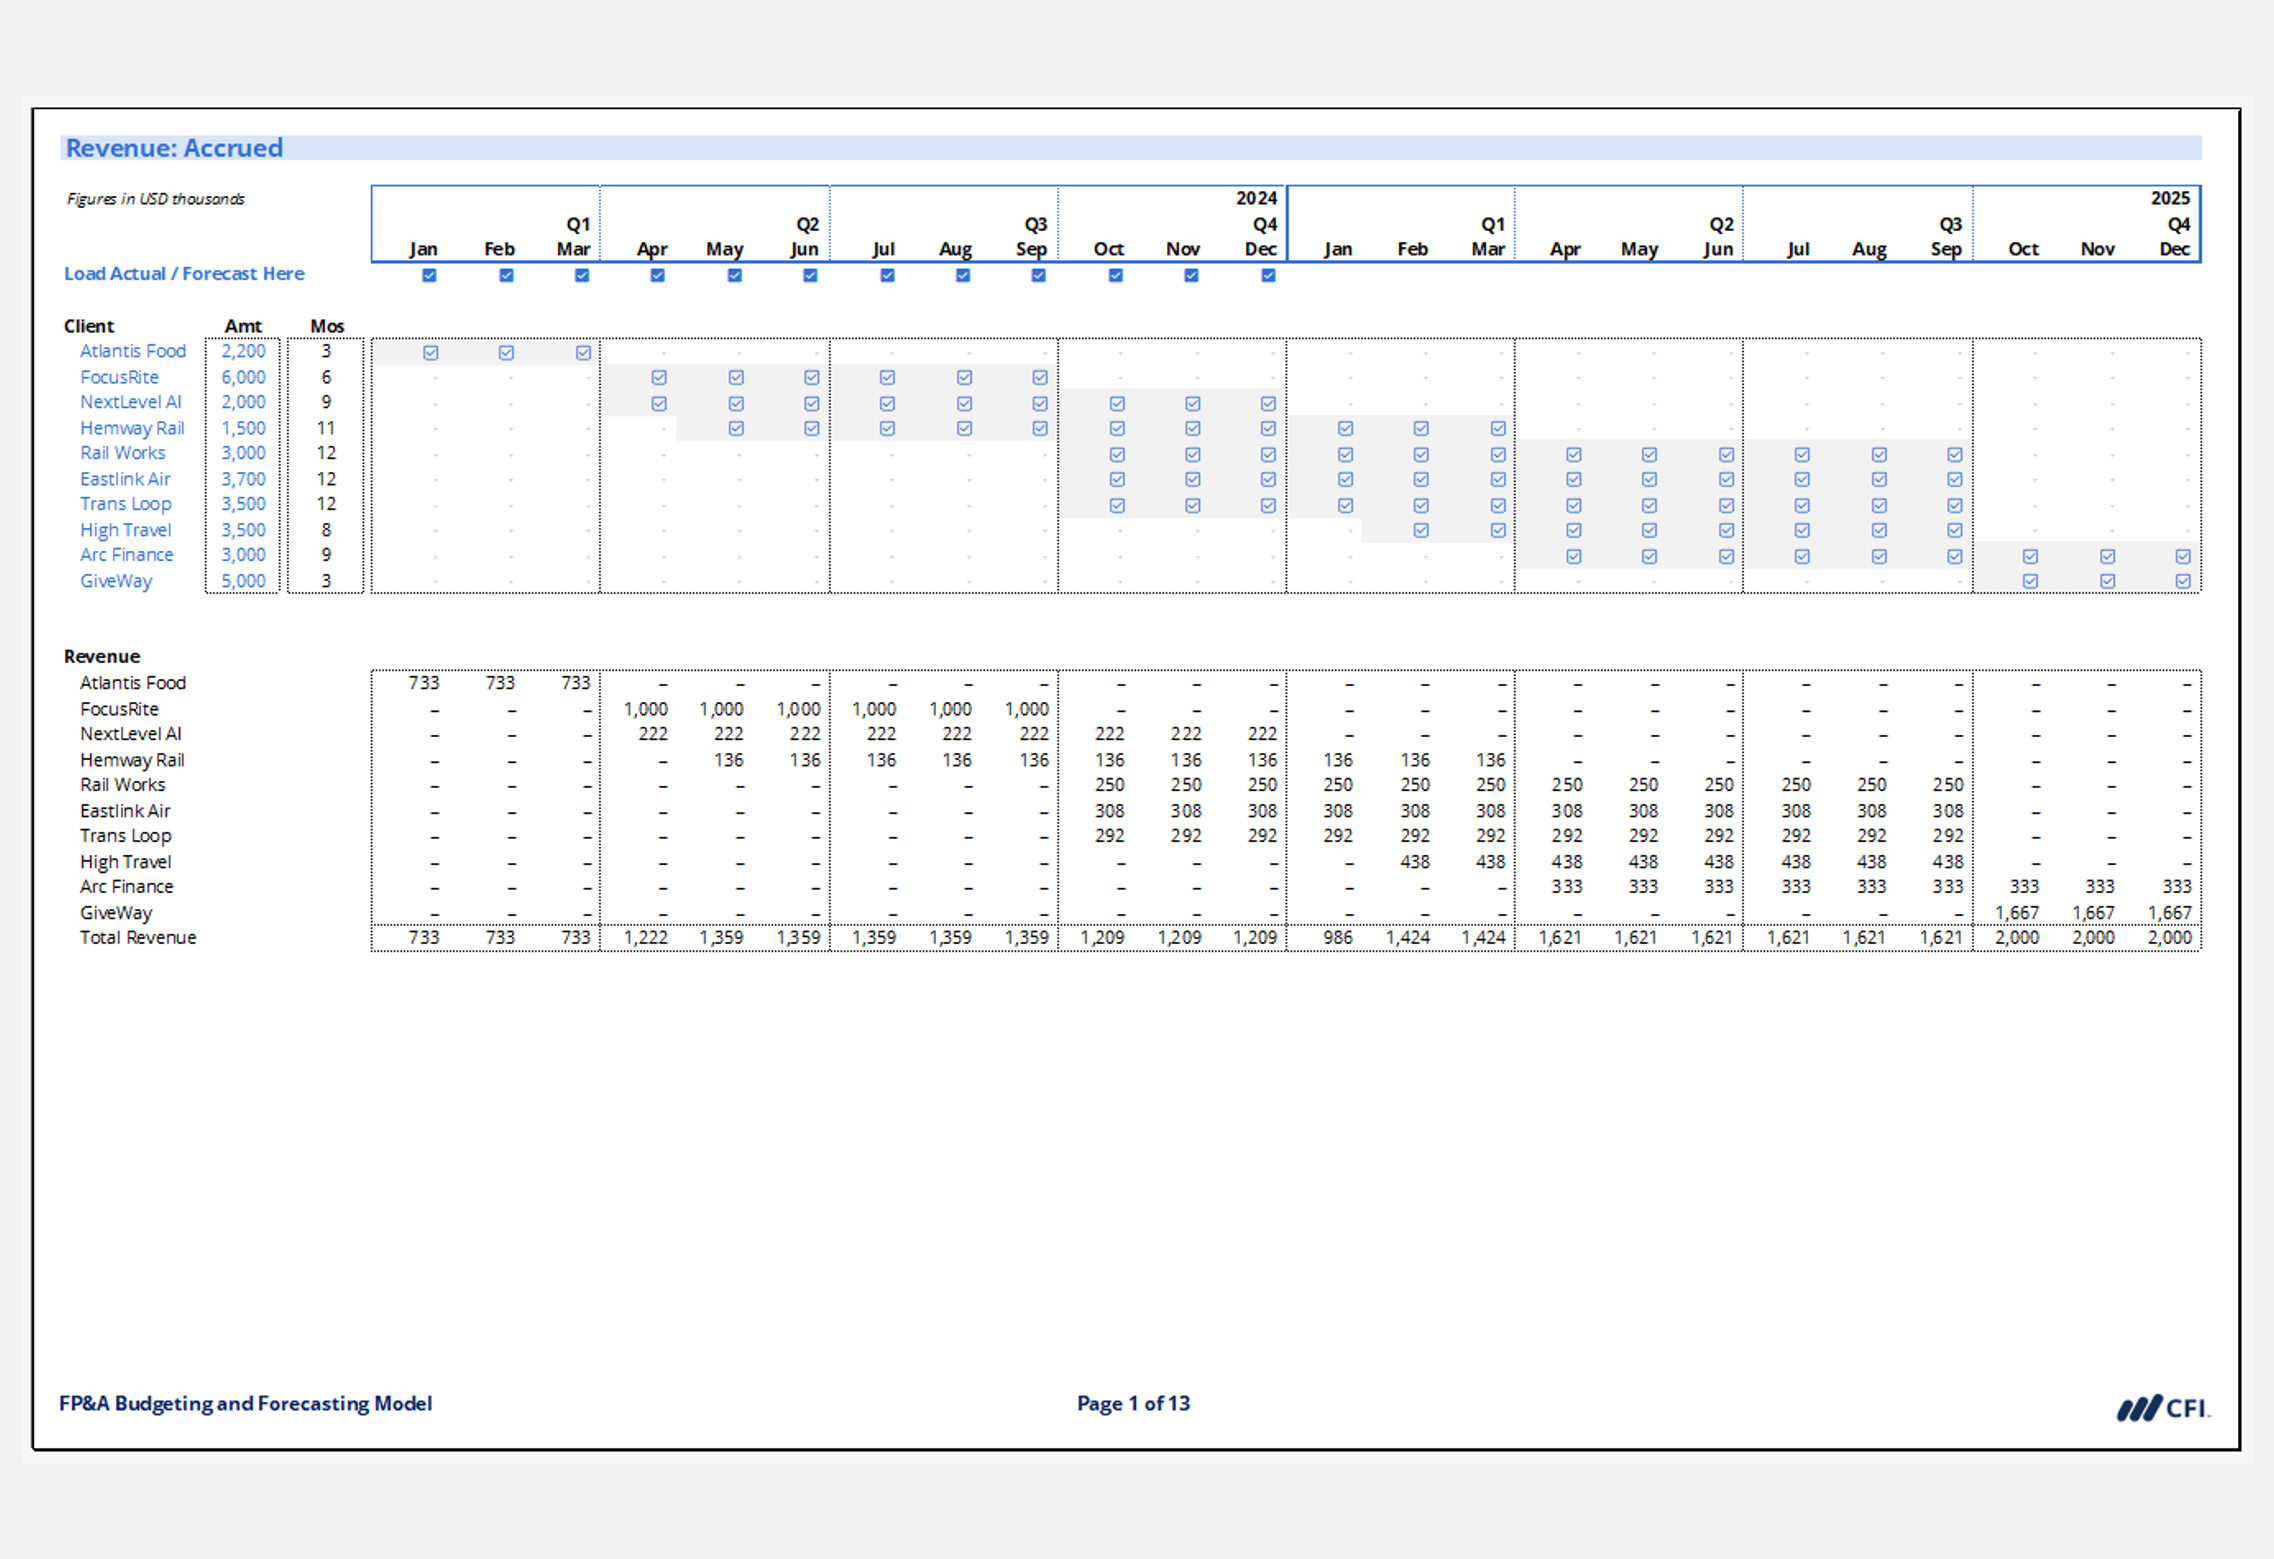
Task: Uncheck the Dec 2024 Load Actual checkbox
Action: [1267, 275]
